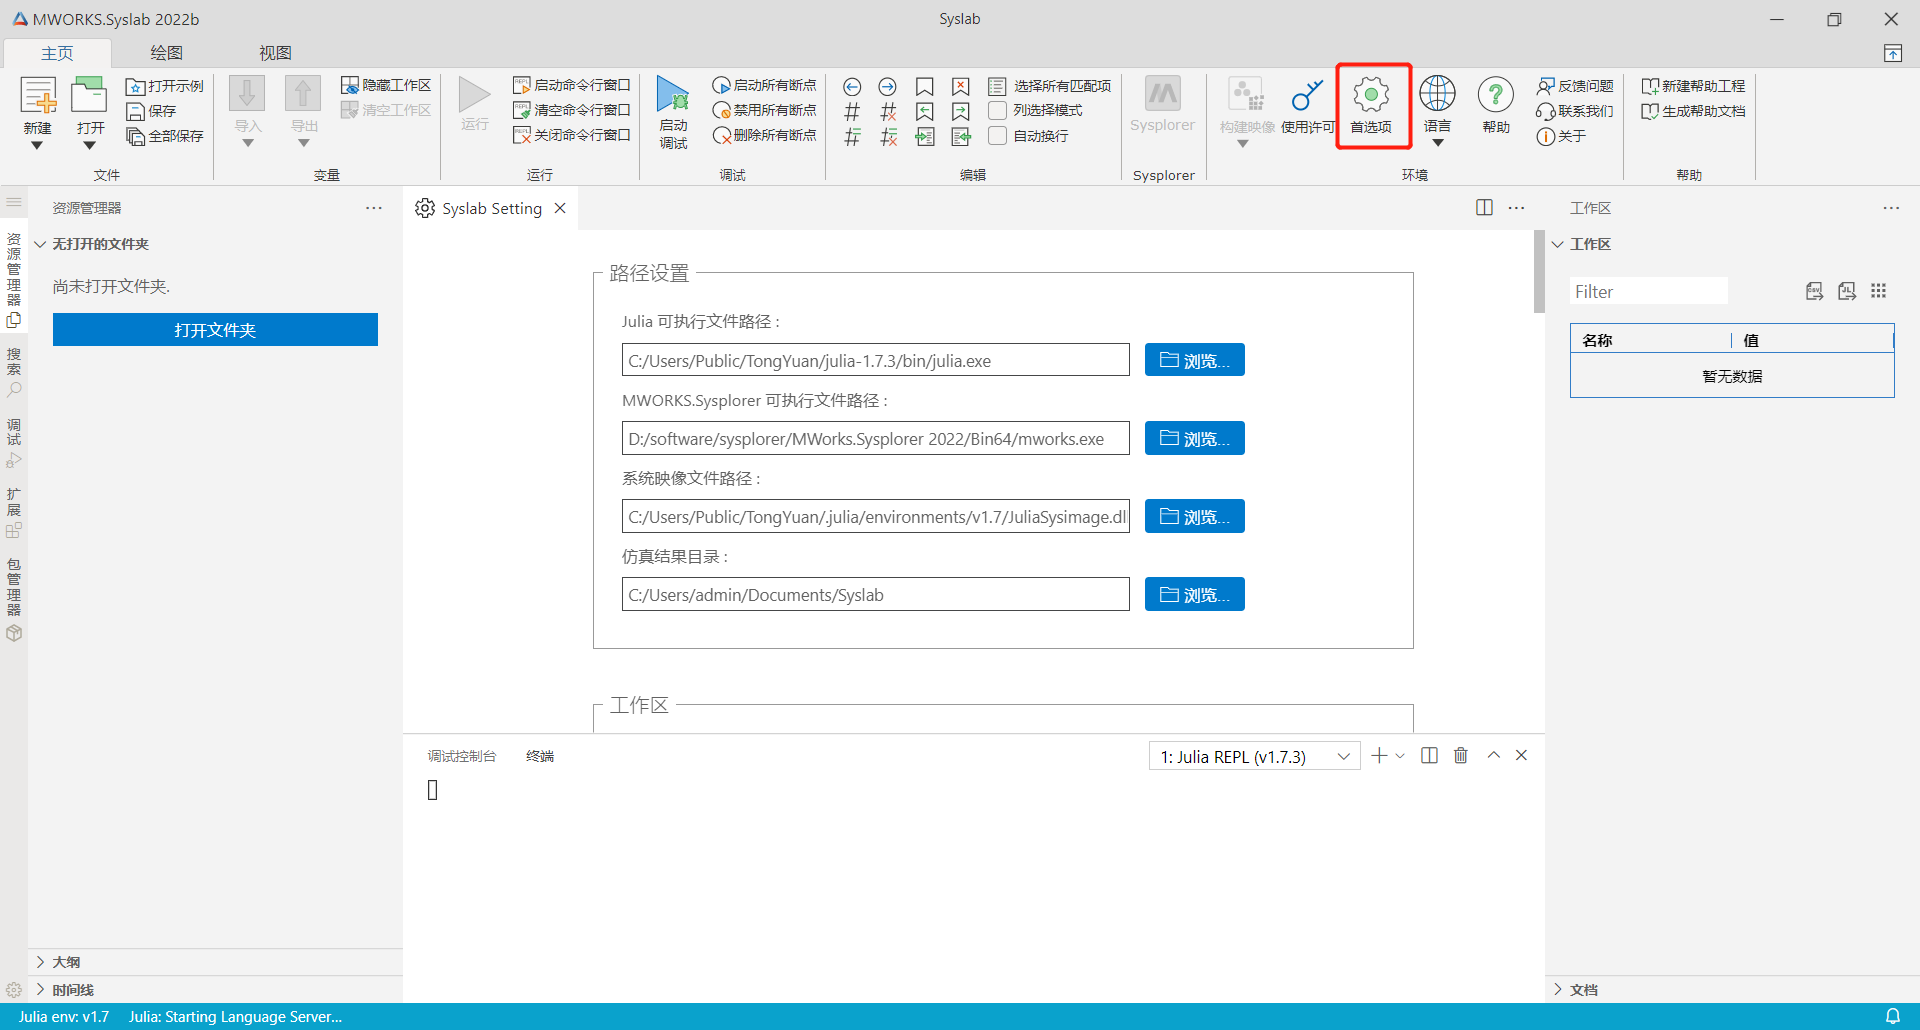This screenshot has height=1030, width=1920.
Task: Click 联系我们 contact us item
Action: (x=1576, y=111)
